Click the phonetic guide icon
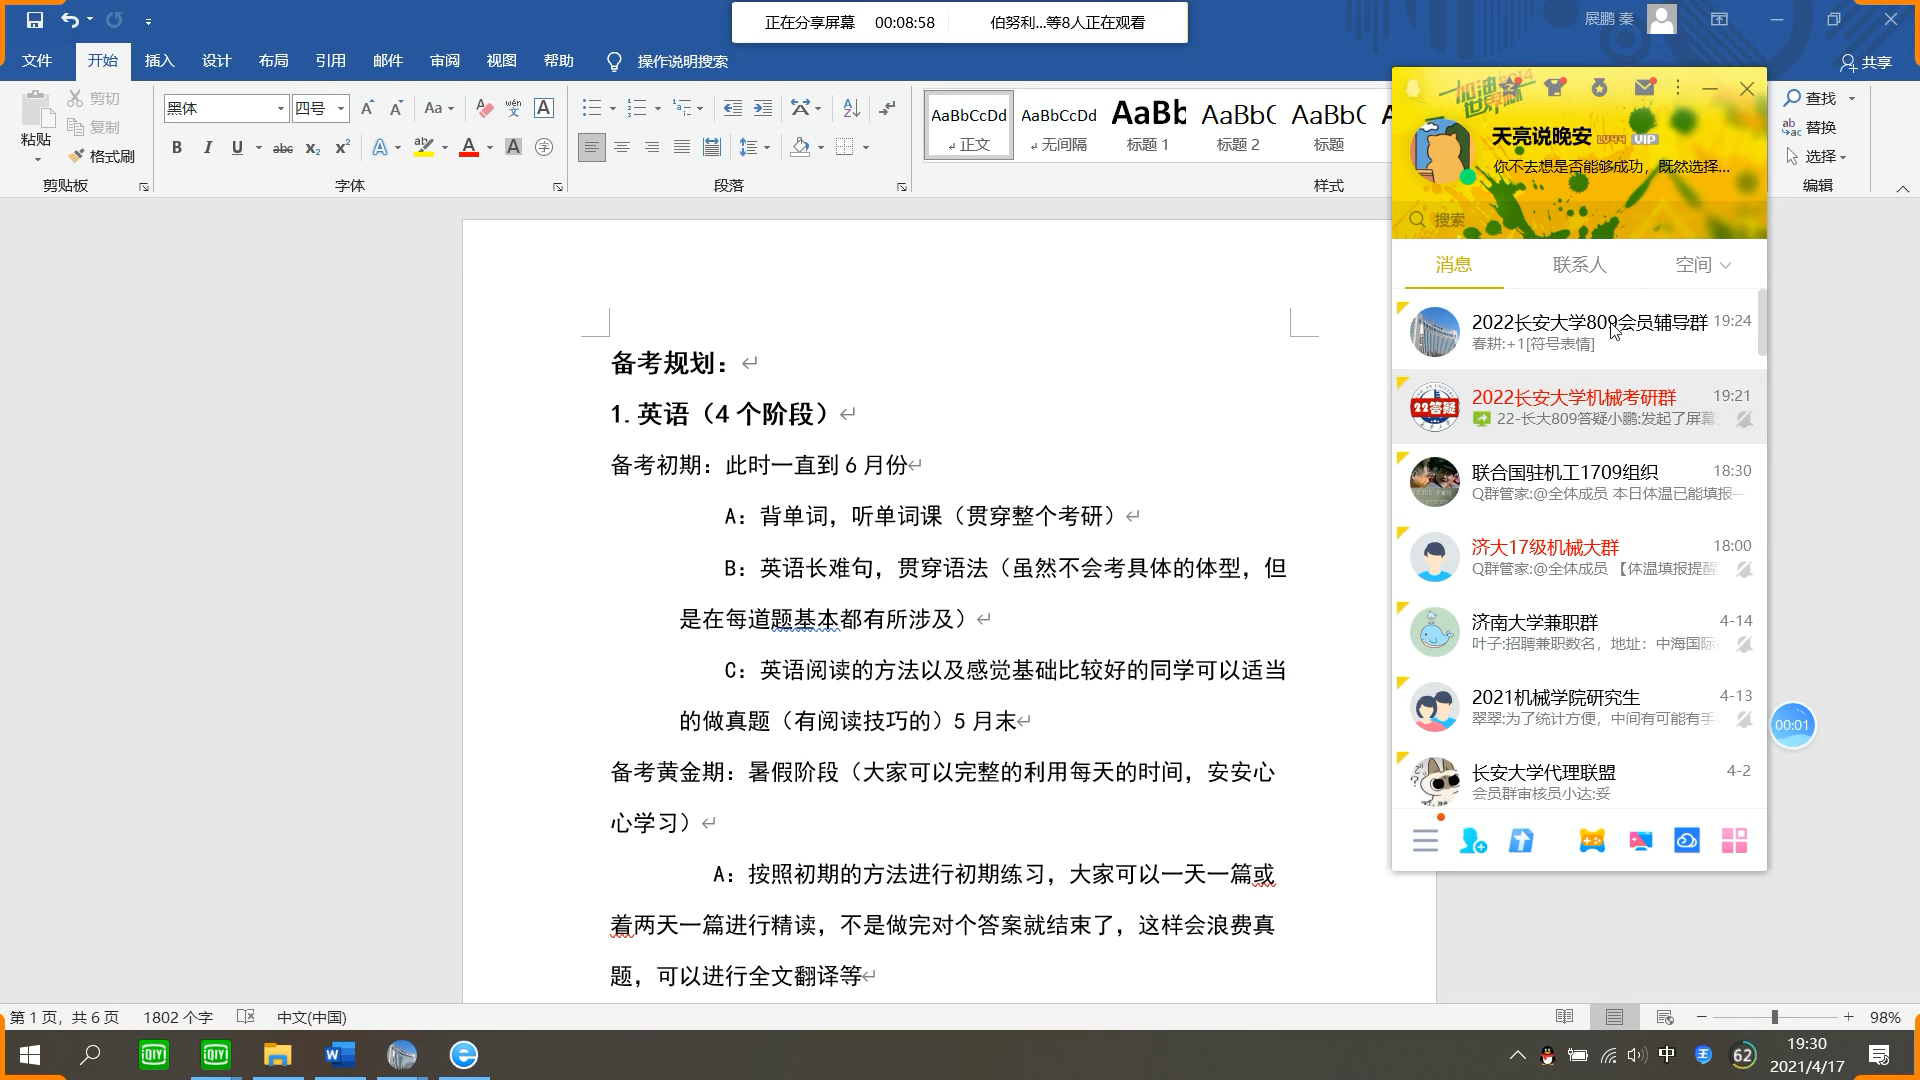 [x=514, y=108]
